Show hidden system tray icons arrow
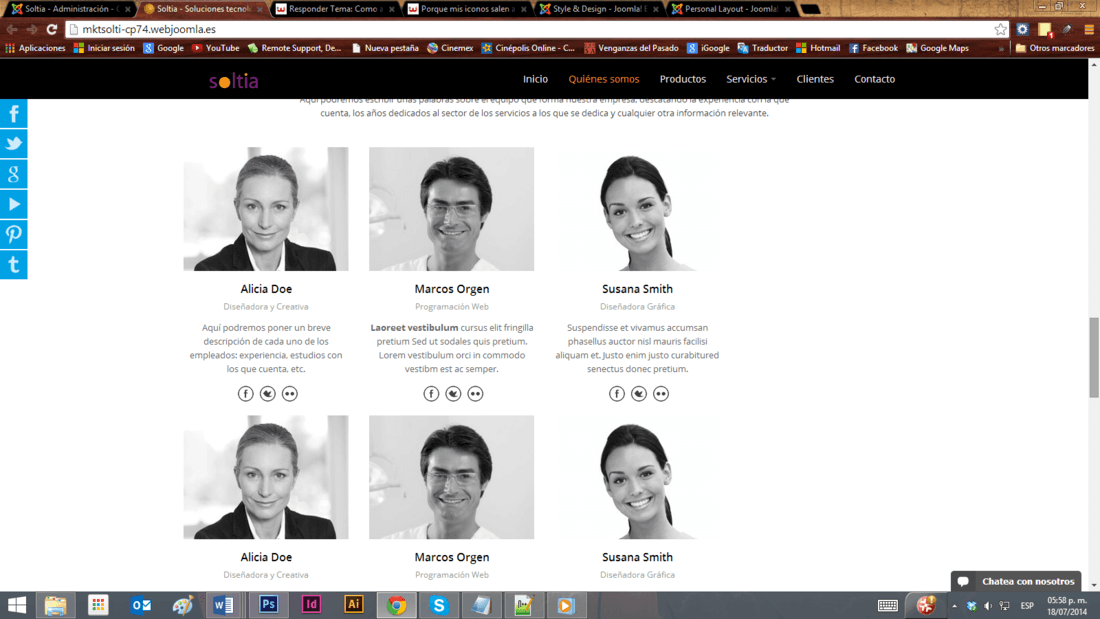Image resolution: width=1100 pixels, height=619 pixels. coord(954,606)
